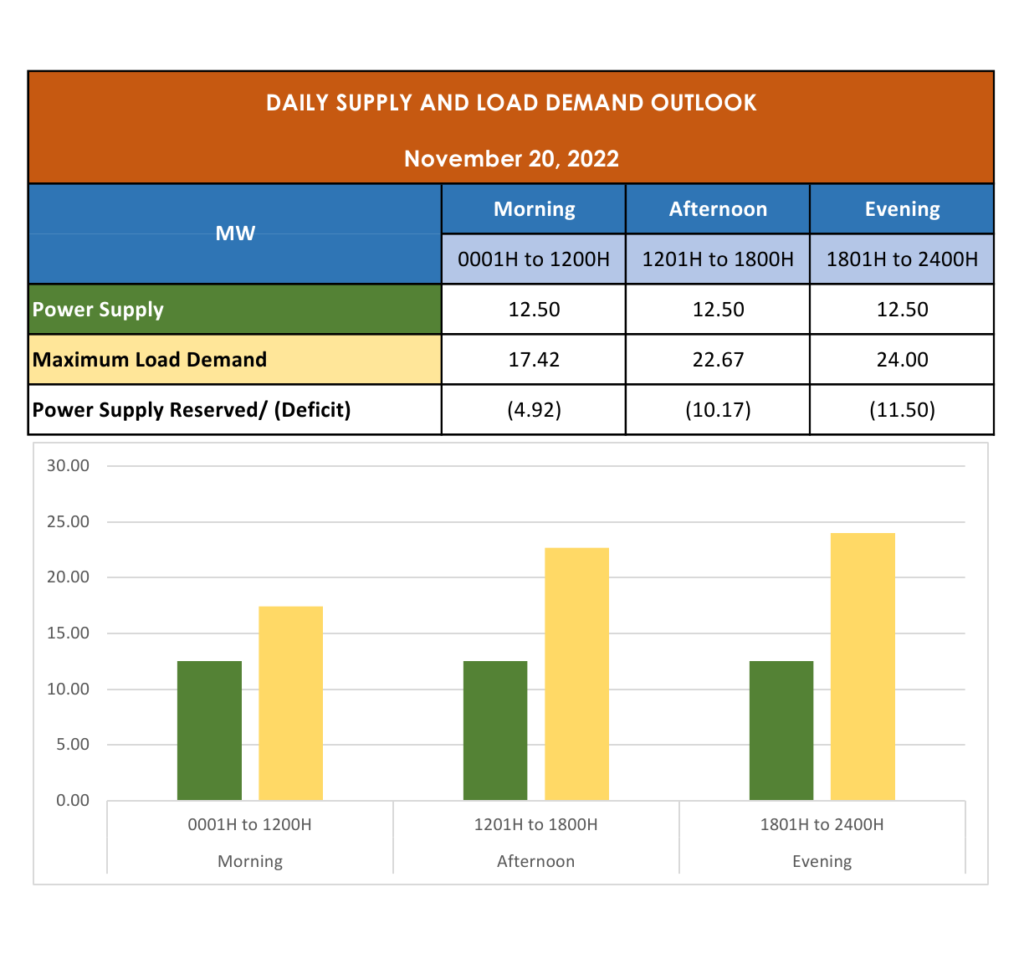1024x964 pixels.
Task: Click the yellow Evening bar in chart
Action: [862, 667]
